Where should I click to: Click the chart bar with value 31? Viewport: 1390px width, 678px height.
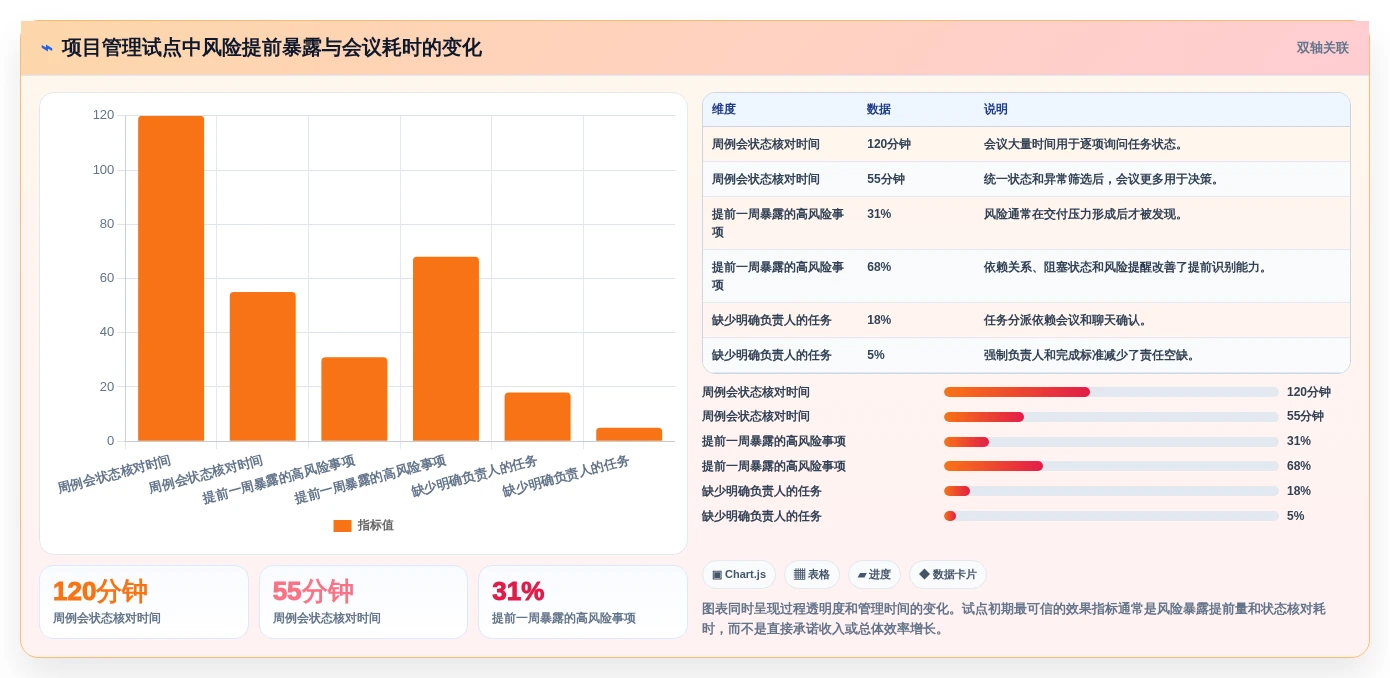(x=354, y=399)
